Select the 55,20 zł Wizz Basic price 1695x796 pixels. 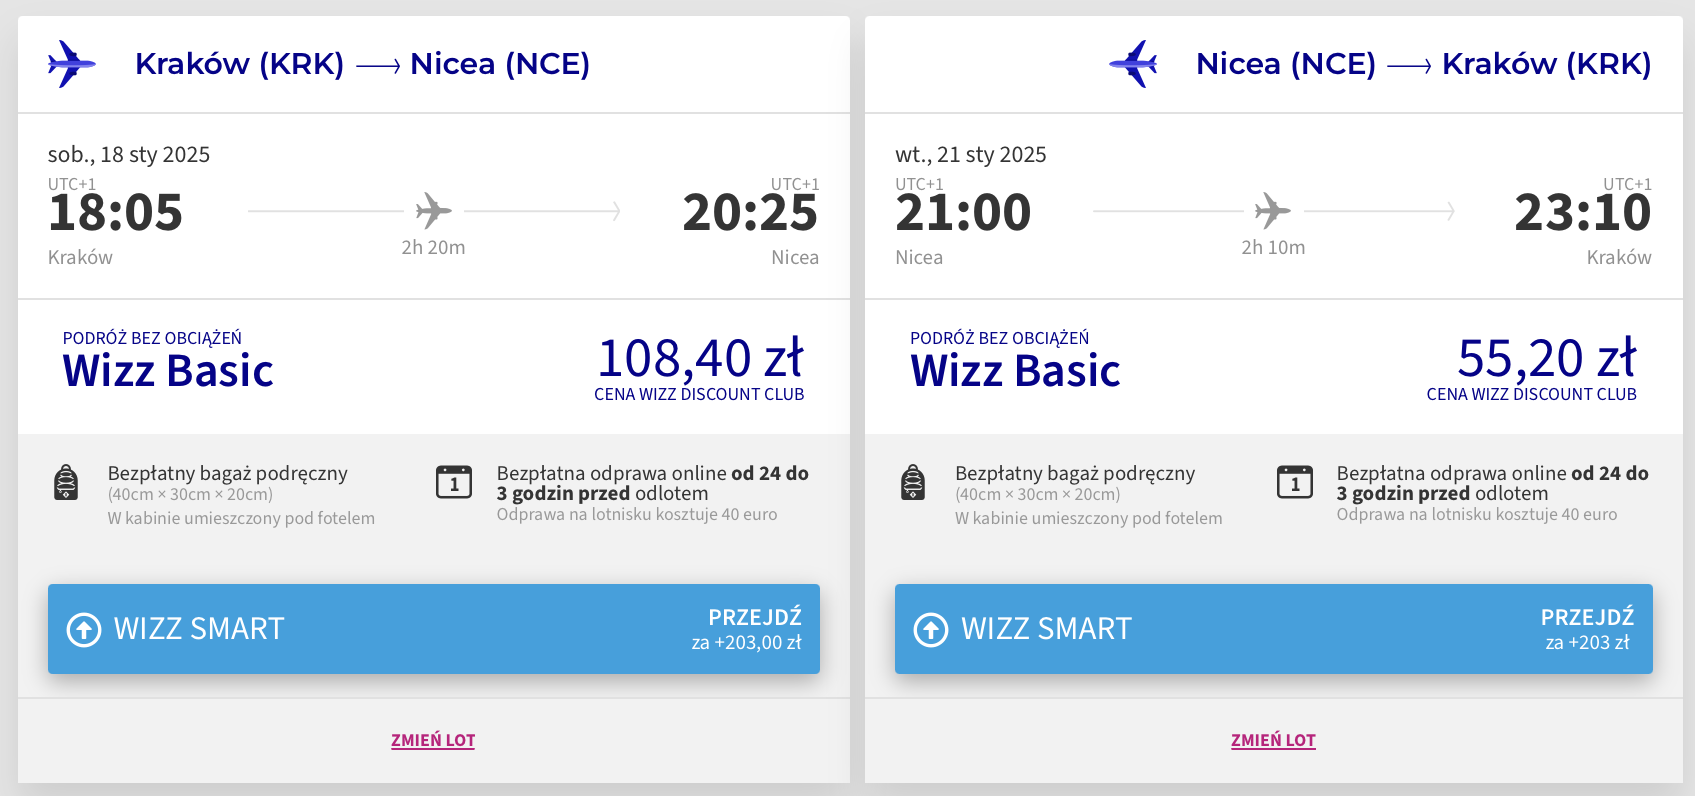click(x=1546, y=359)
